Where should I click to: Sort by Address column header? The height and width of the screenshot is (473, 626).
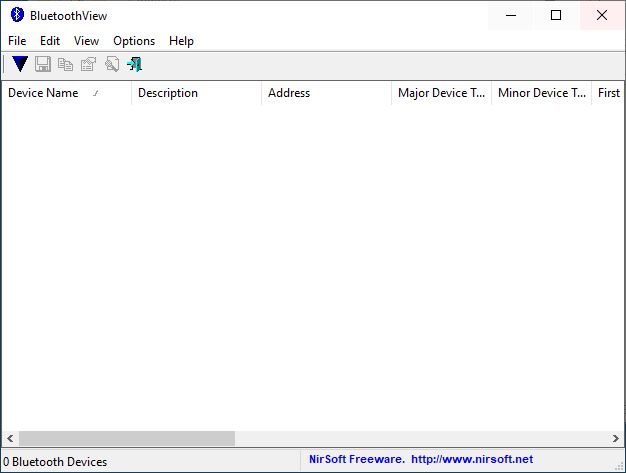tap(326, 93)
